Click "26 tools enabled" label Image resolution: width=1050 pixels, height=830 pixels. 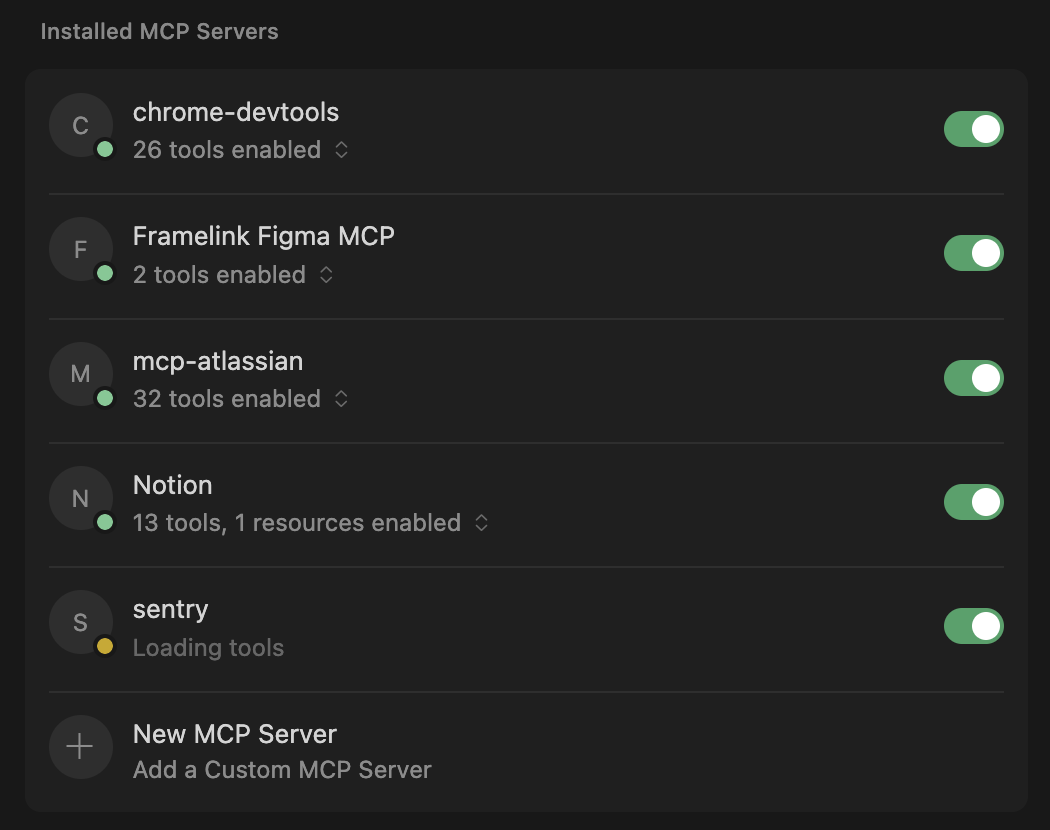click(227, 150)
